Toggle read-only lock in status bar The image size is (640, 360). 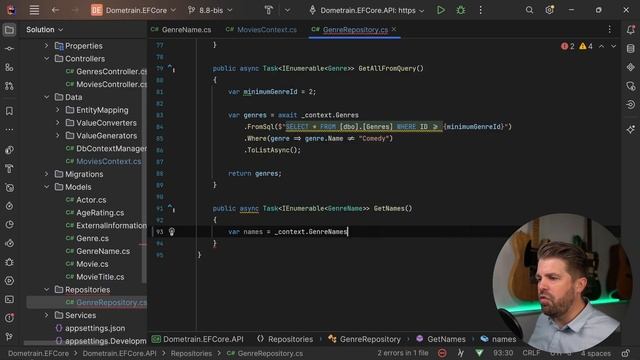click(626, 353)
